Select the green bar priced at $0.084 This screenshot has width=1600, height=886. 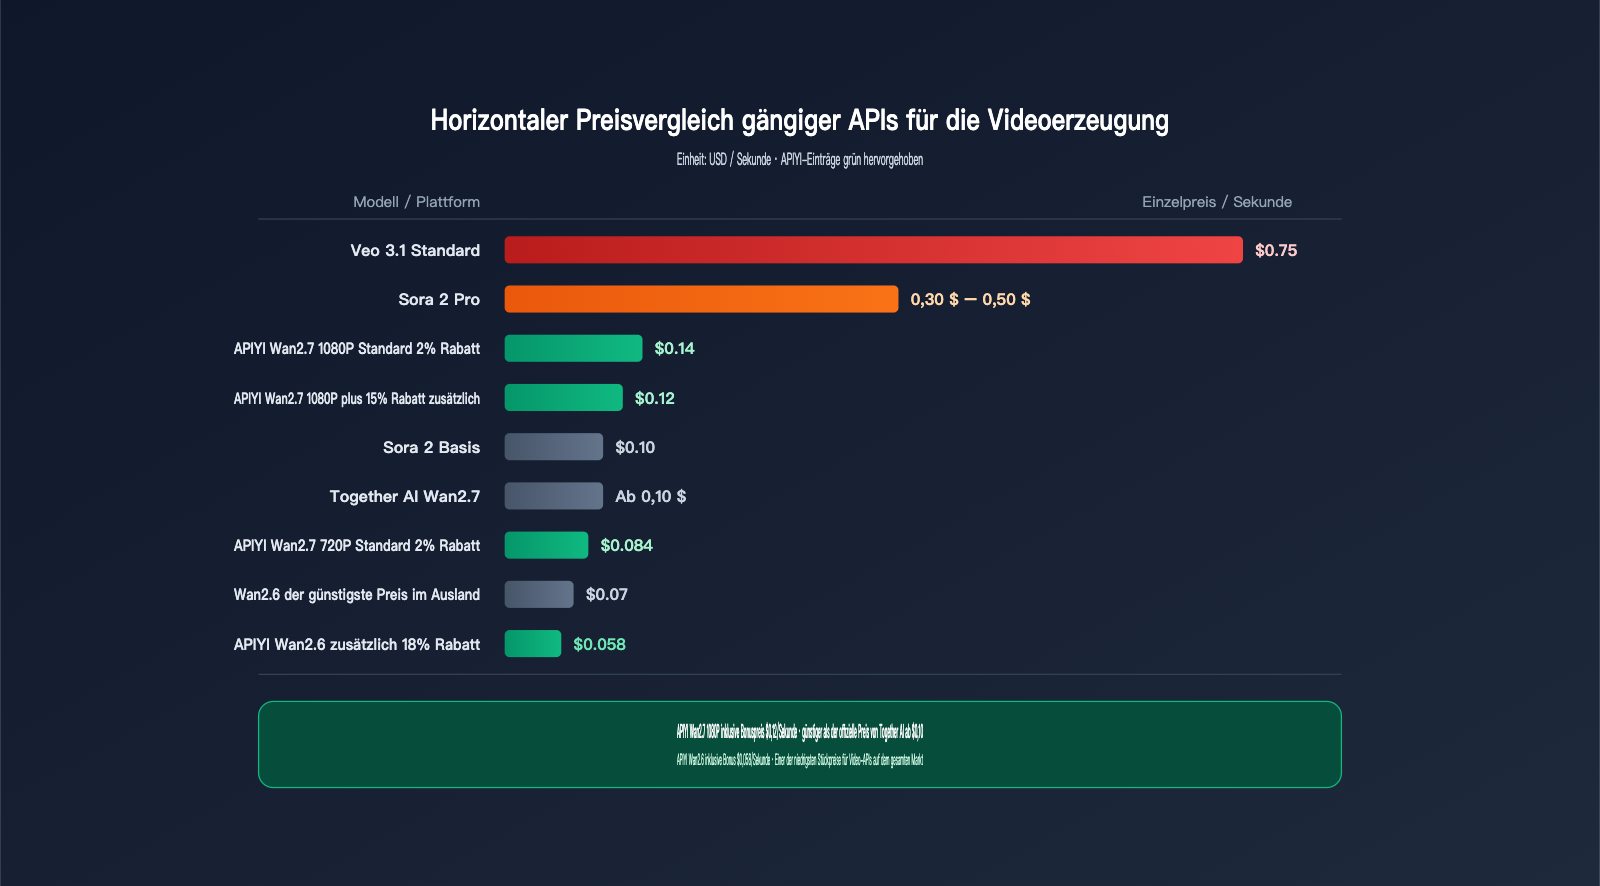click(546, 545)
